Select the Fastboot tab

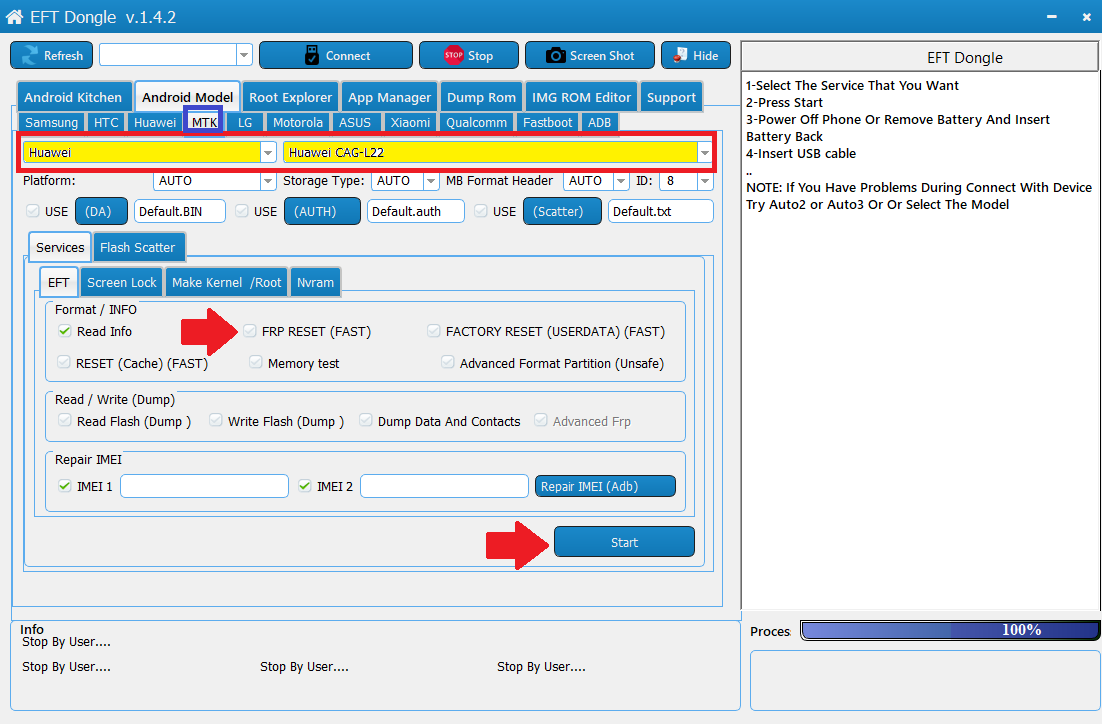click(x=547, y=122)
